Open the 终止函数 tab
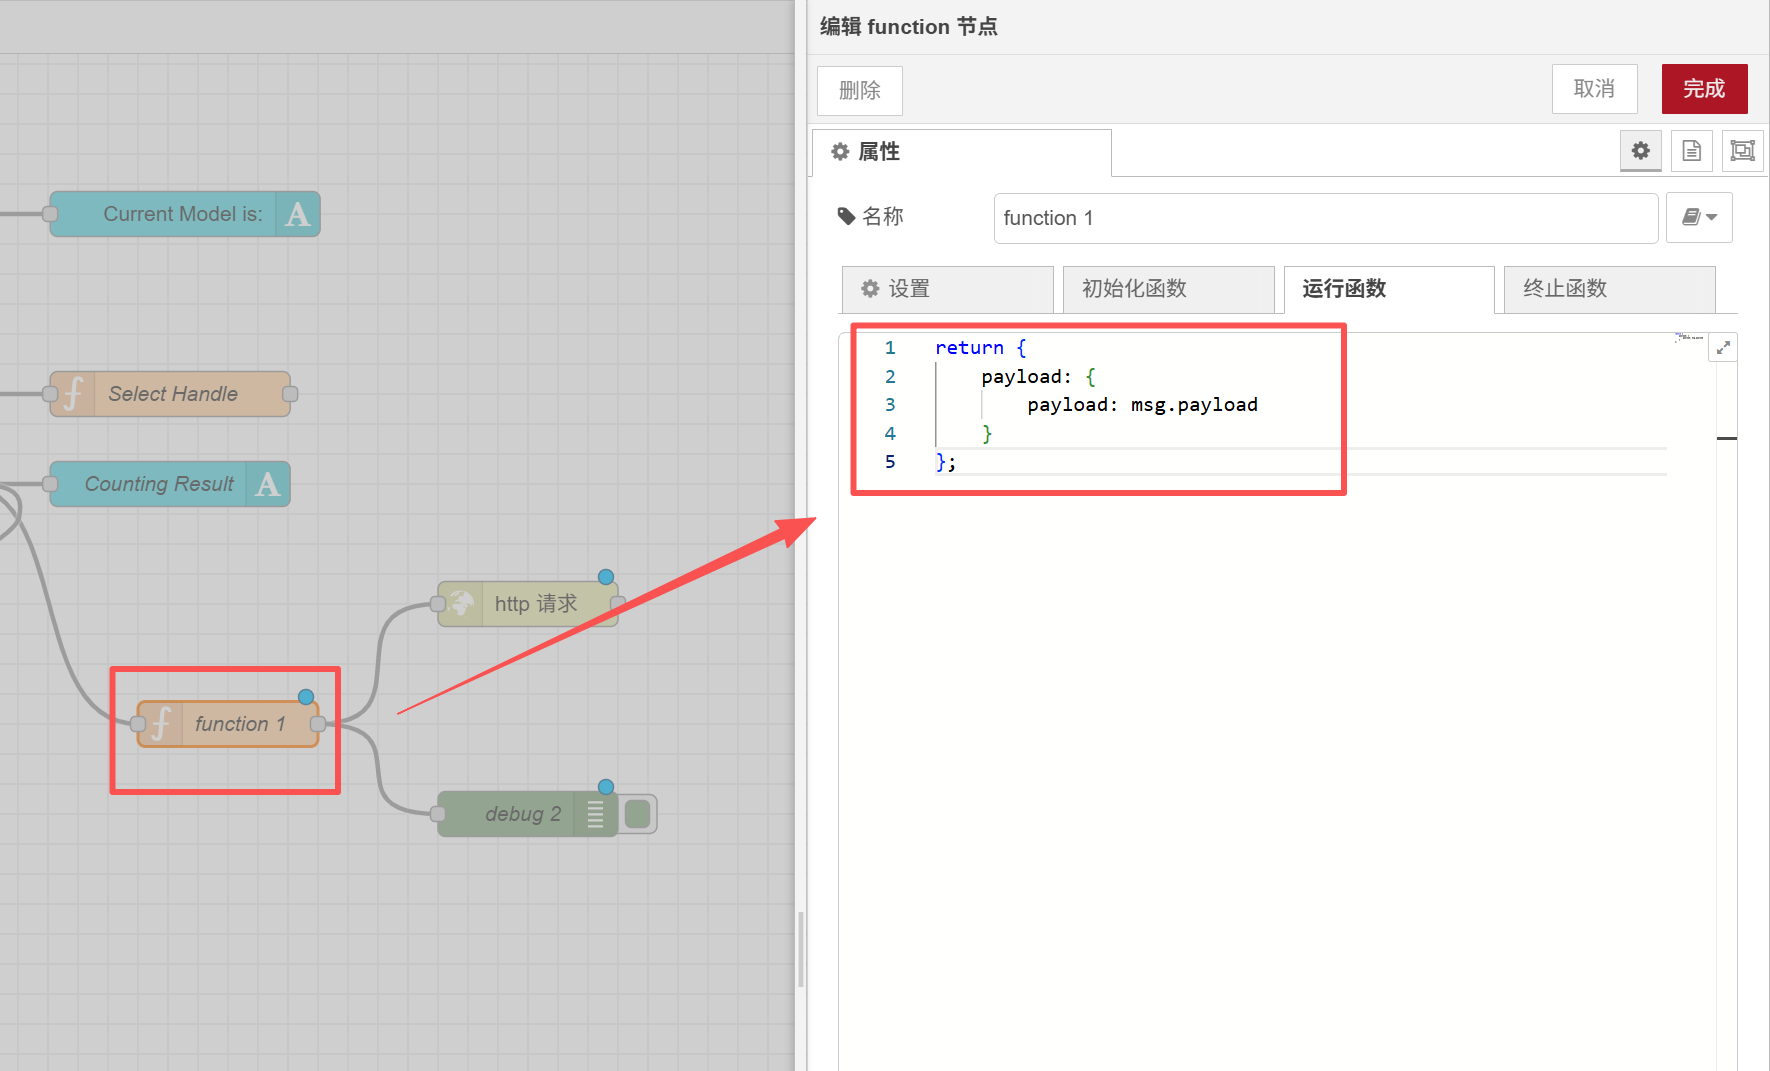Image resolution: width=1770 pixels, height=1071 pixels. pos(1609,289)
